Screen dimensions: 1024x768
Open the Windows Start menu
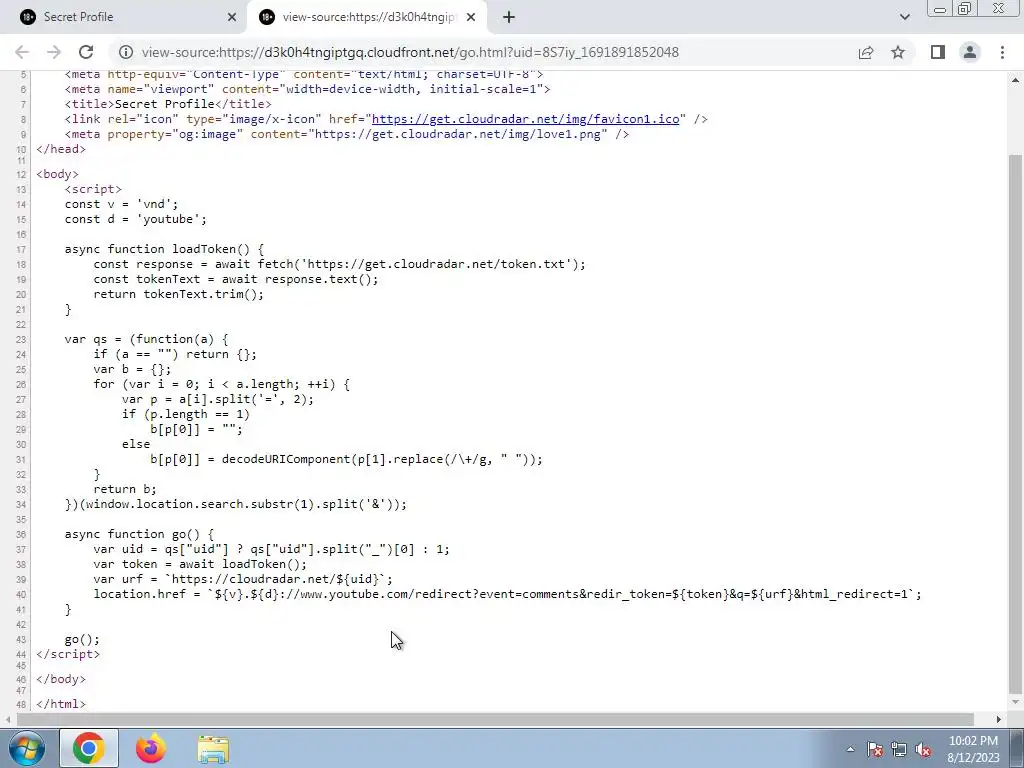pyautogui.click(x=26, y=748)
